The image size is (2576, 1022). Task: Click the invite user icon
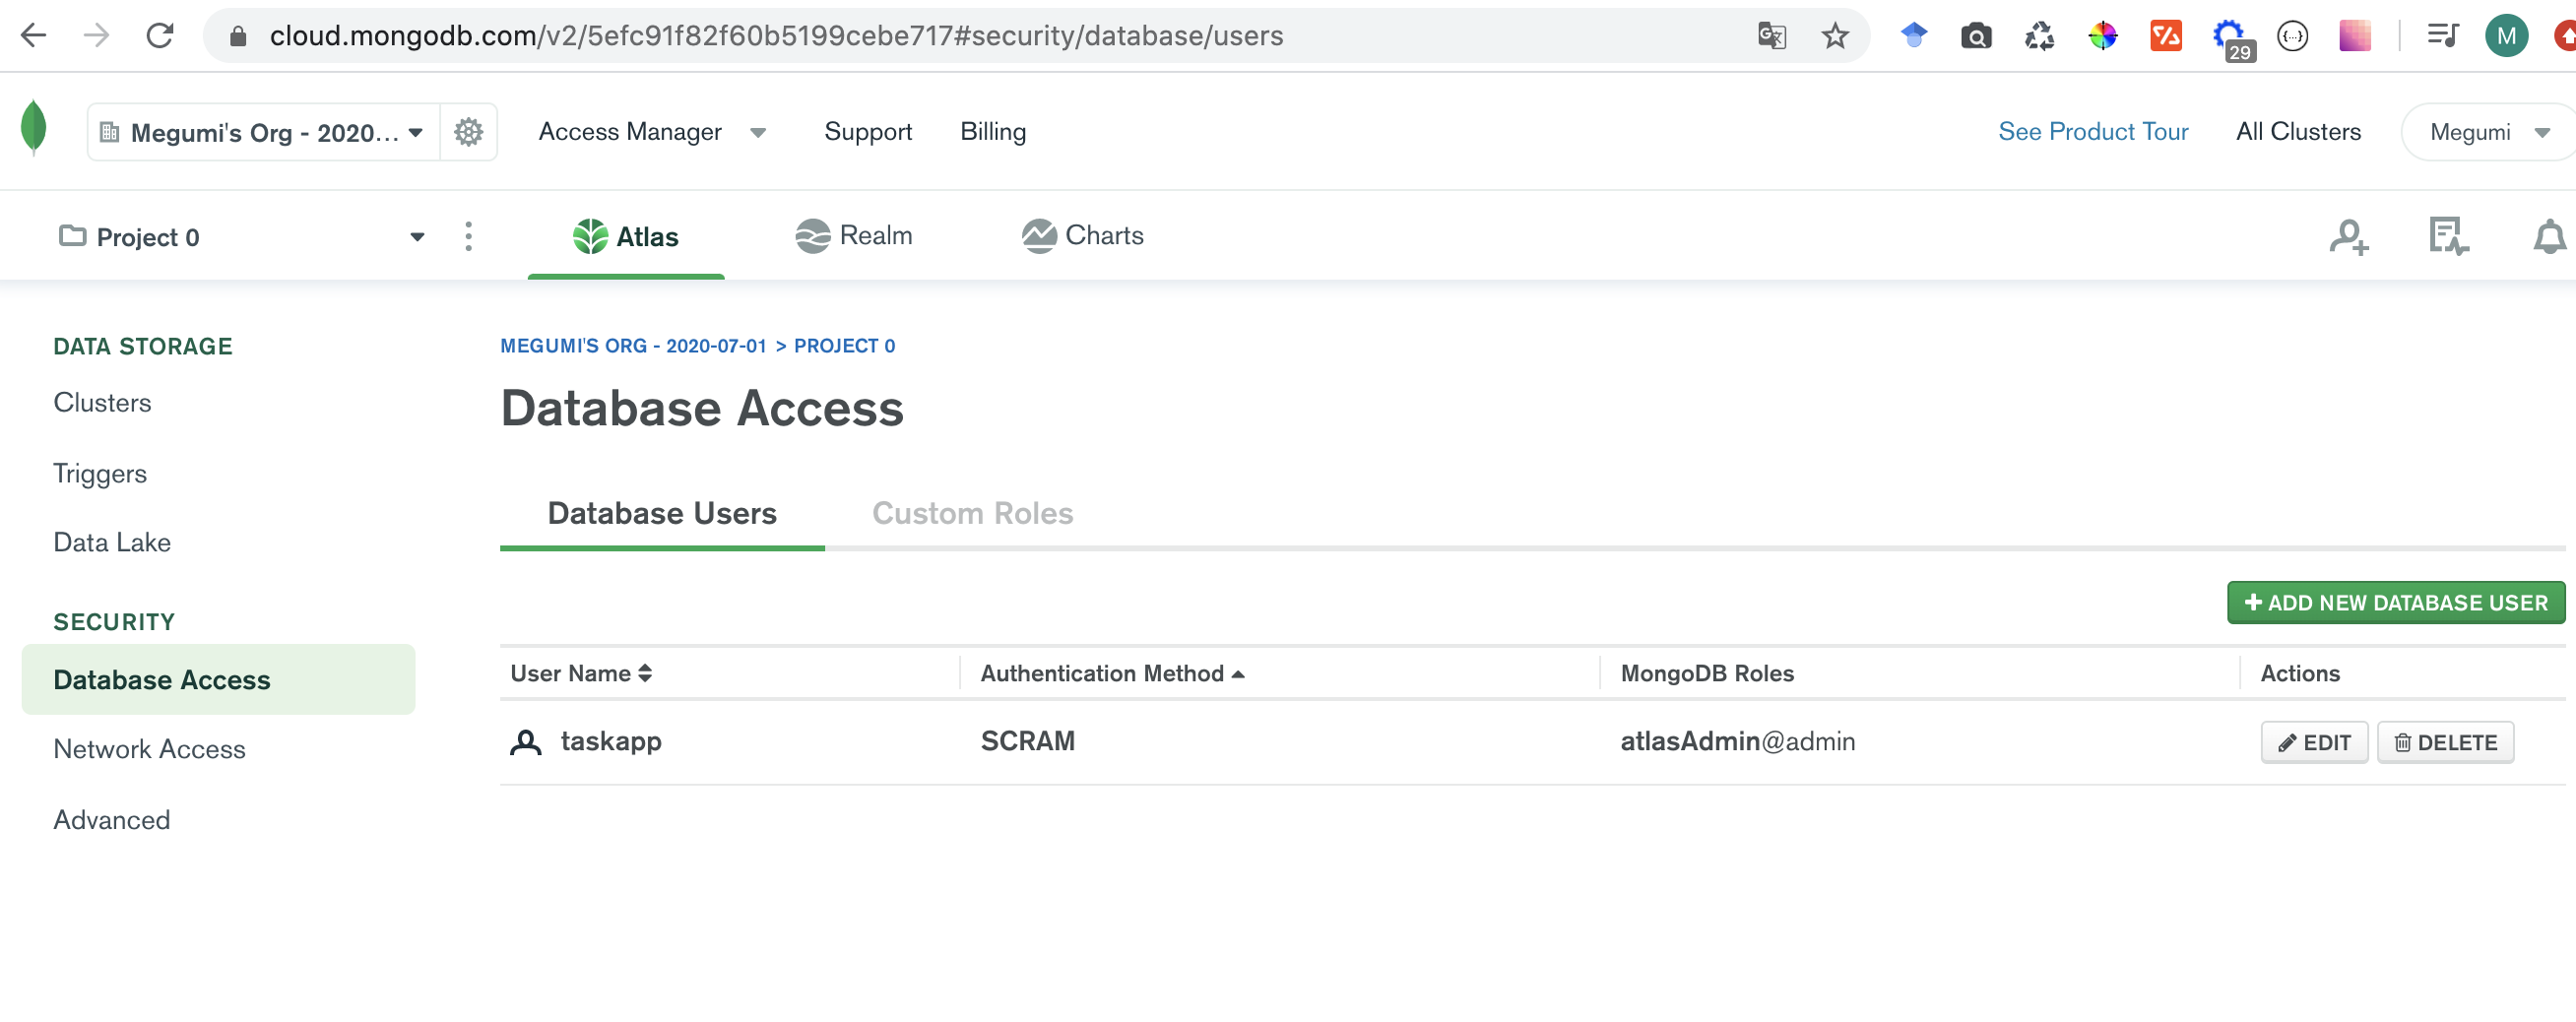click(2347, 237)
